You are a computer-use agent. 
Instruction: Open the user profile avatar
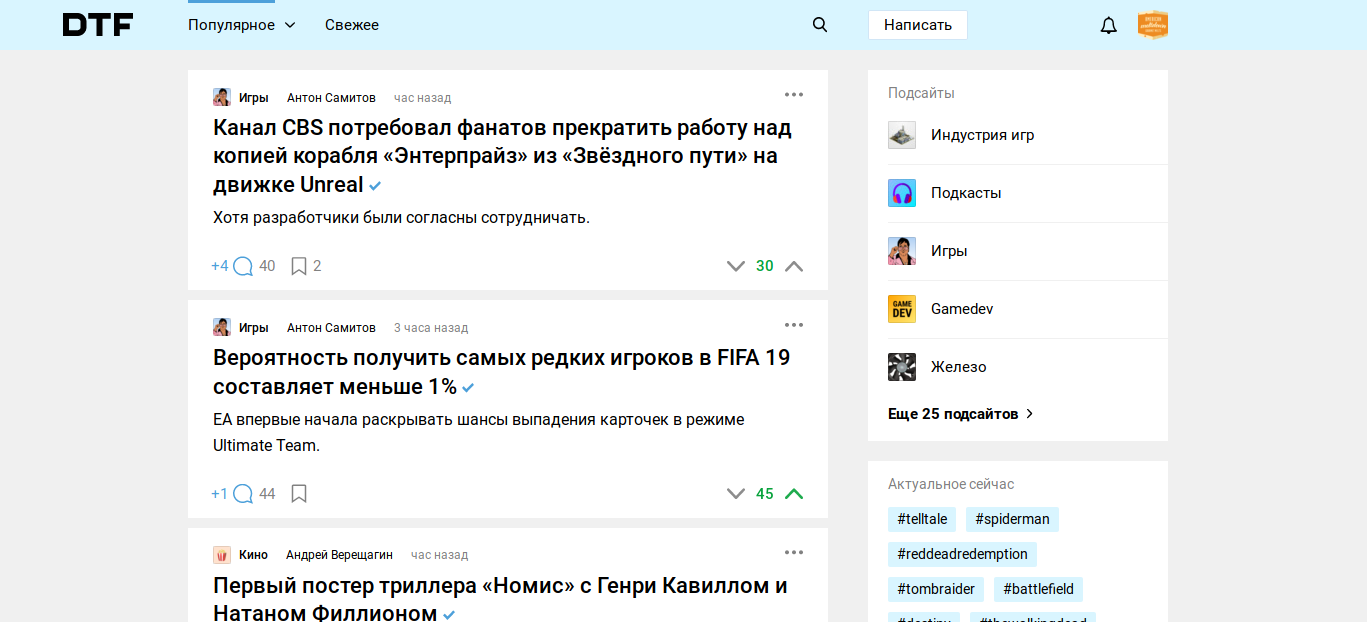point(1152,25)
